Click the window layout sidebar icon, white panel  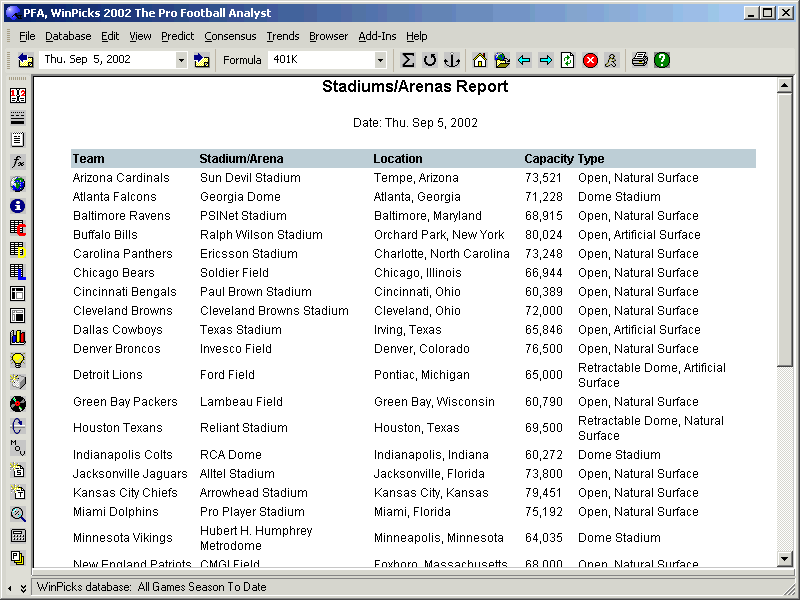pos(18,293)
